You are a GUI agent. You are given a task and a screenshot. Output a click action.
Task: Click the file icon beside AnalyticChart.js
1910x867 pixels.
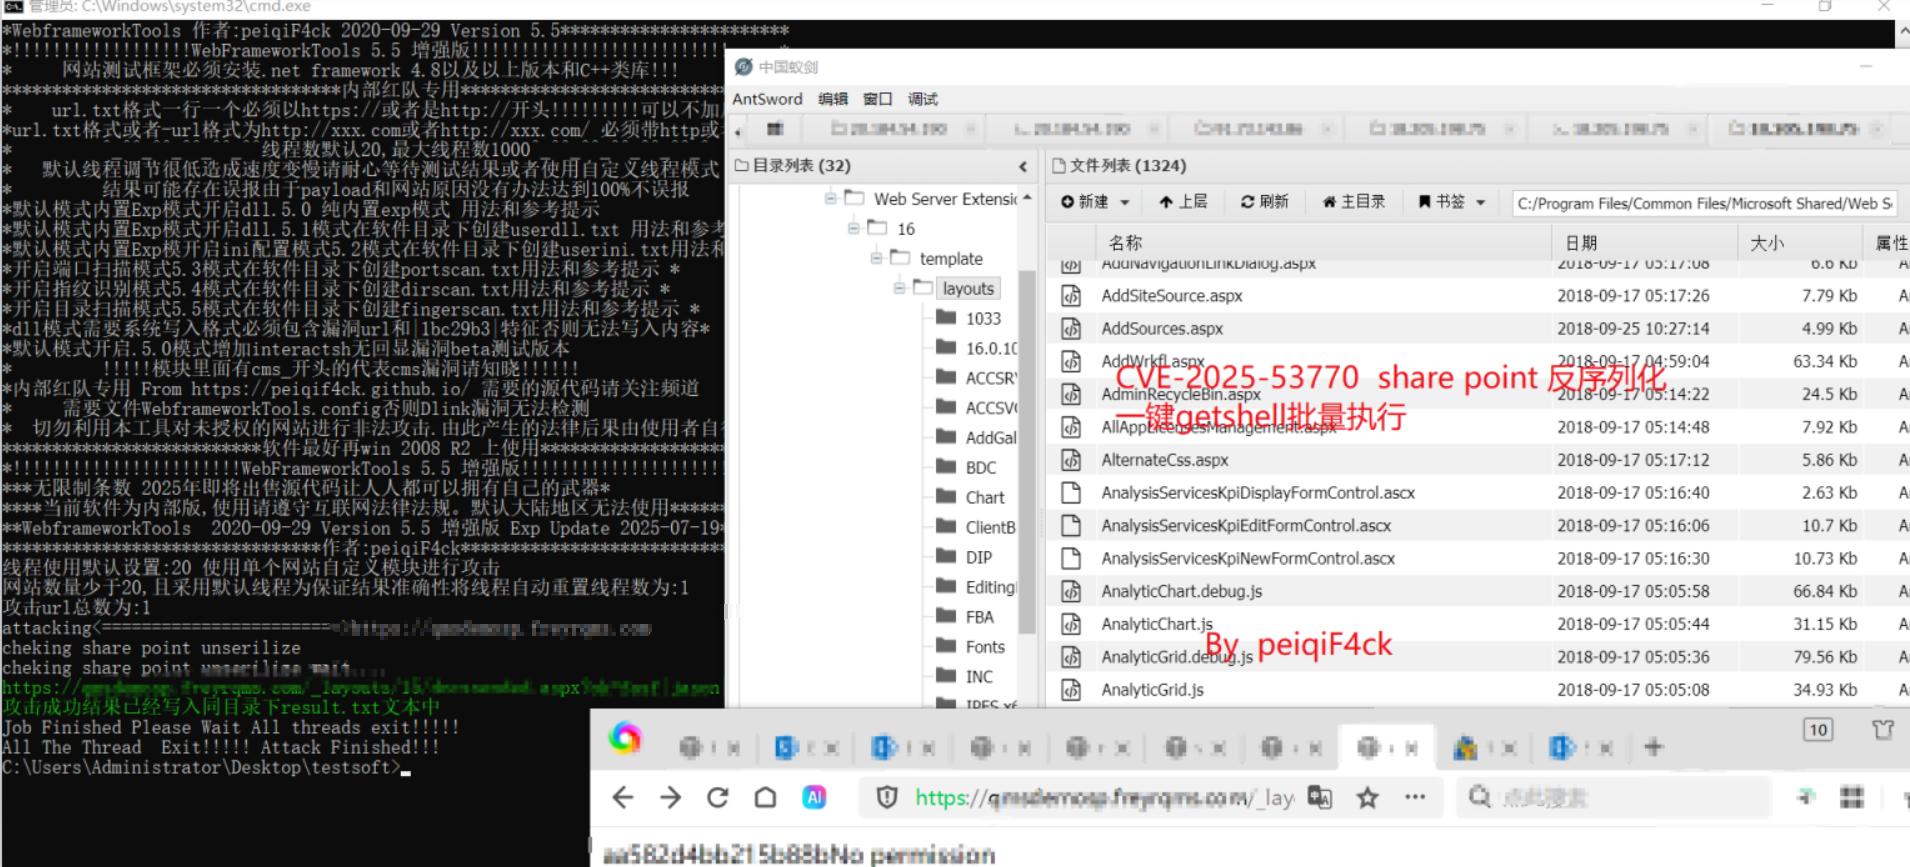[x=1071, y=624]
